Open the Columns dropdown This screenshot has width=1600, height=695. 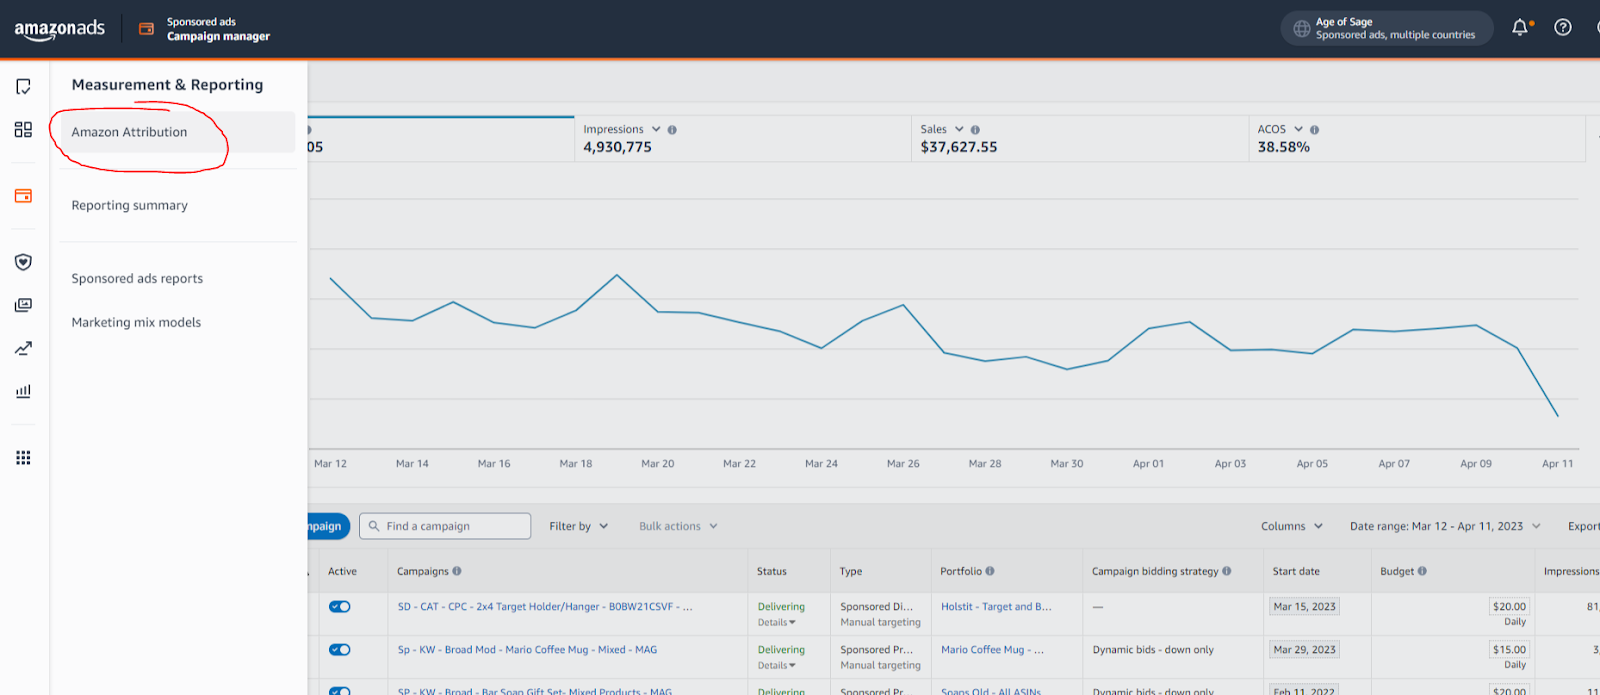pos(1291,526)
